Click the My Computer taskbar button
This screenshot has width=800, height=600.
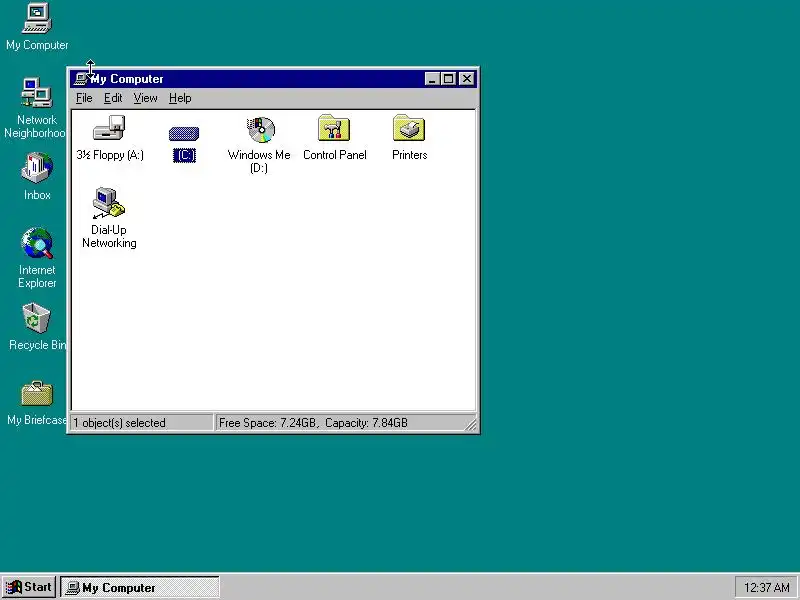point(140,588)
